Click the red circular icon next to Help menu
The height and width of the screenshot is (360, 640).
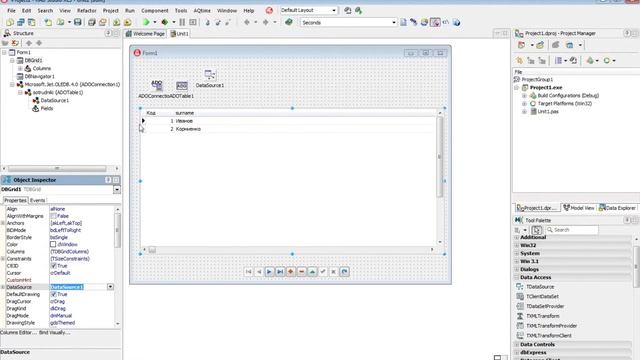click(x=269, y=10)
